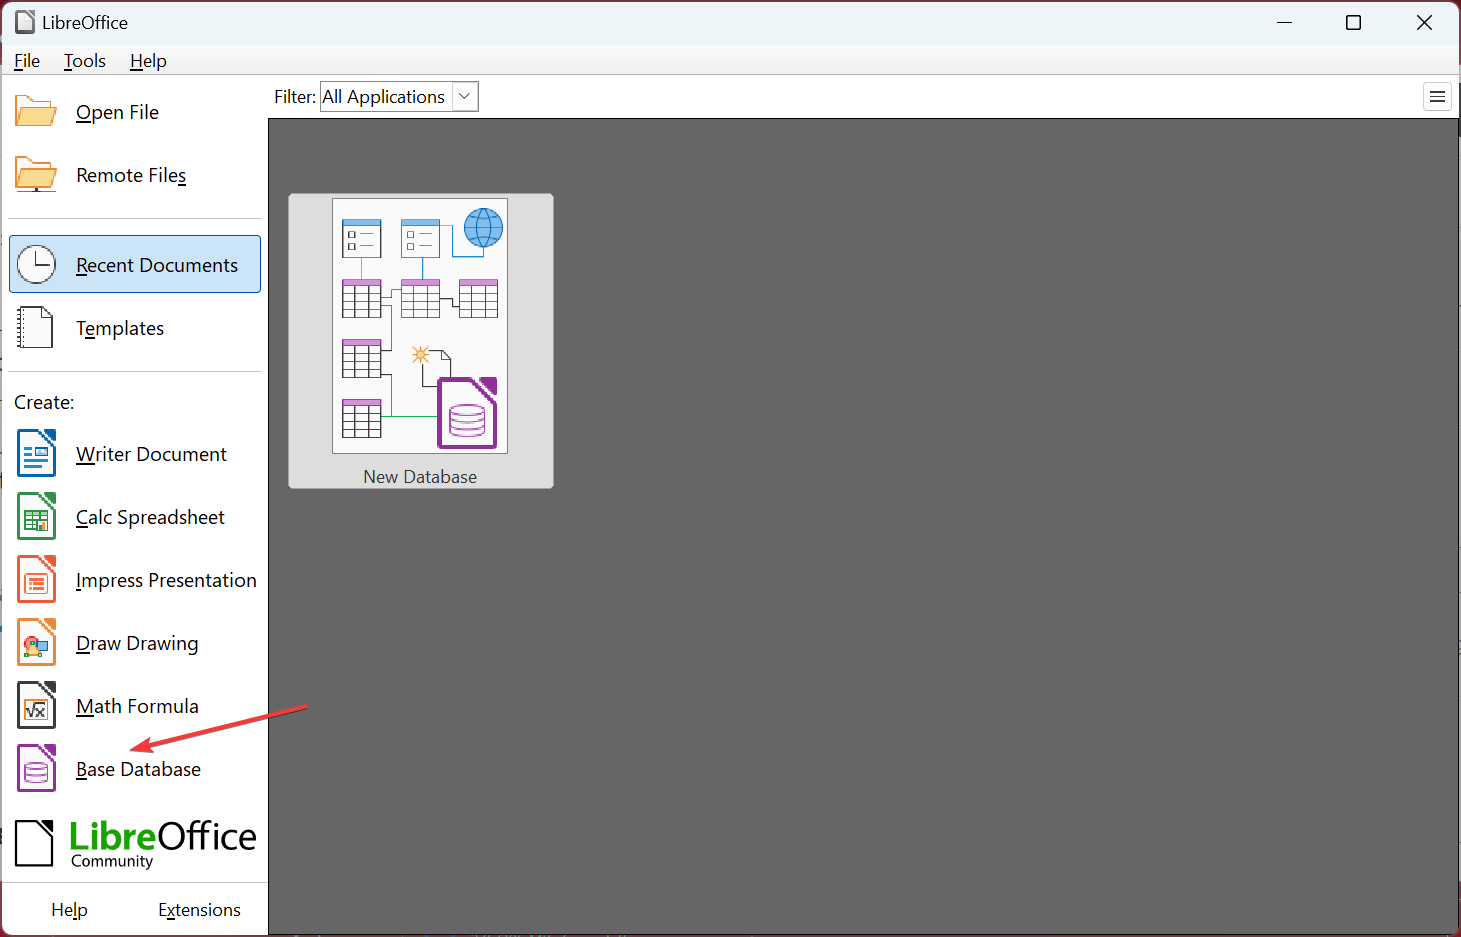The image size is (1461, 937).
Task: Open the New Database recent document thumbnail
Action: click(420, 326)
